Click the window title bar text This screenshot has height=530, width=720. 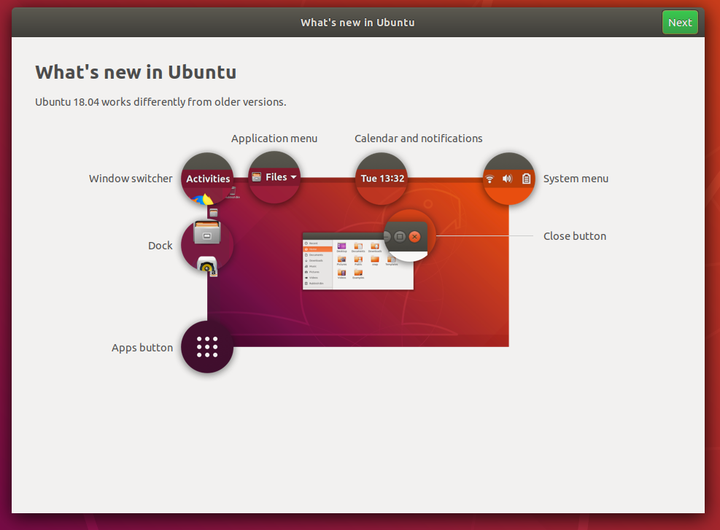tap(358, 23)
